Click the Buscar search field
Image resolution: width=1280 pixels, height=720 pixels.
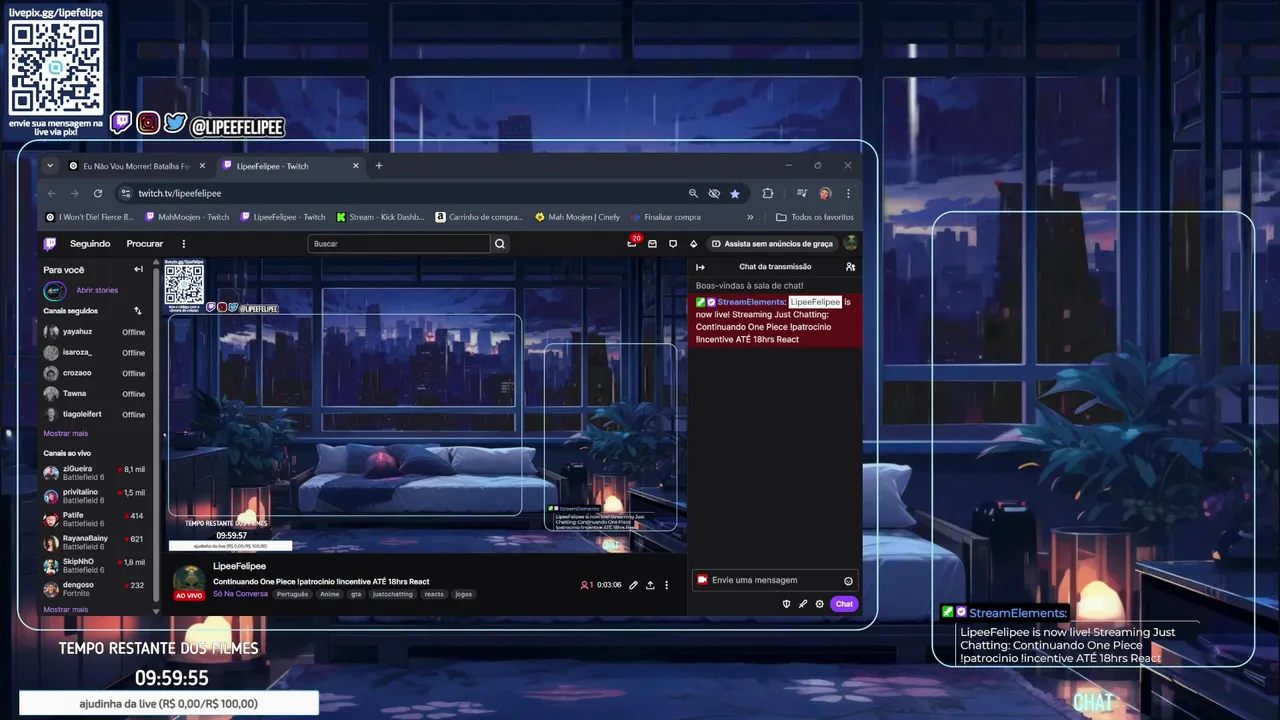pos(399,244)
